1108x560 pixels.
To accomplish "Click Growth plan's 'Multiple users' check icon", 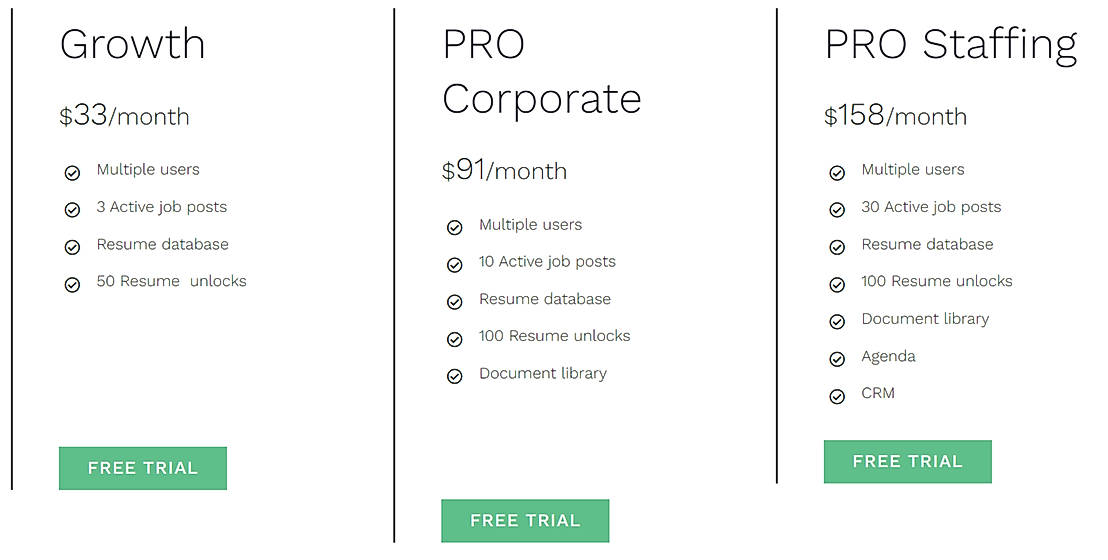I will click(72, 173).
